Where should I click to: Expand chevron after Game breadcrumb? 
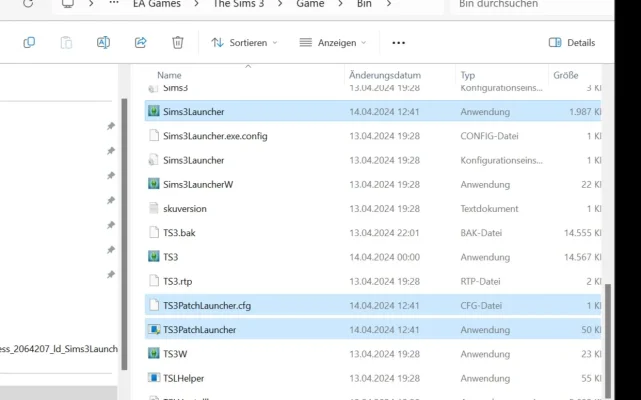click(341, 4)
